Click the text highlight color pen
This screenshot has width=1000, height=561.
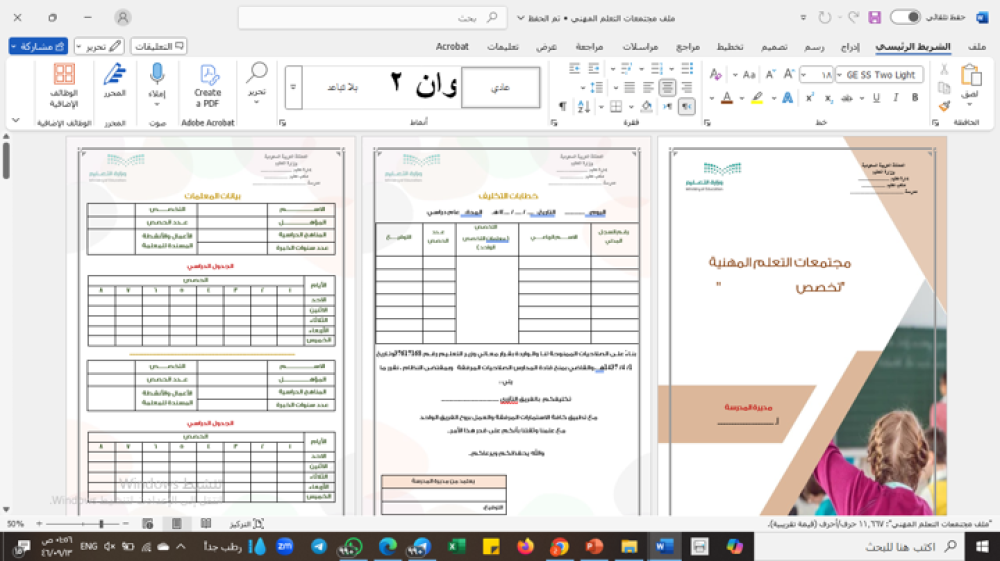coord(758,98)
